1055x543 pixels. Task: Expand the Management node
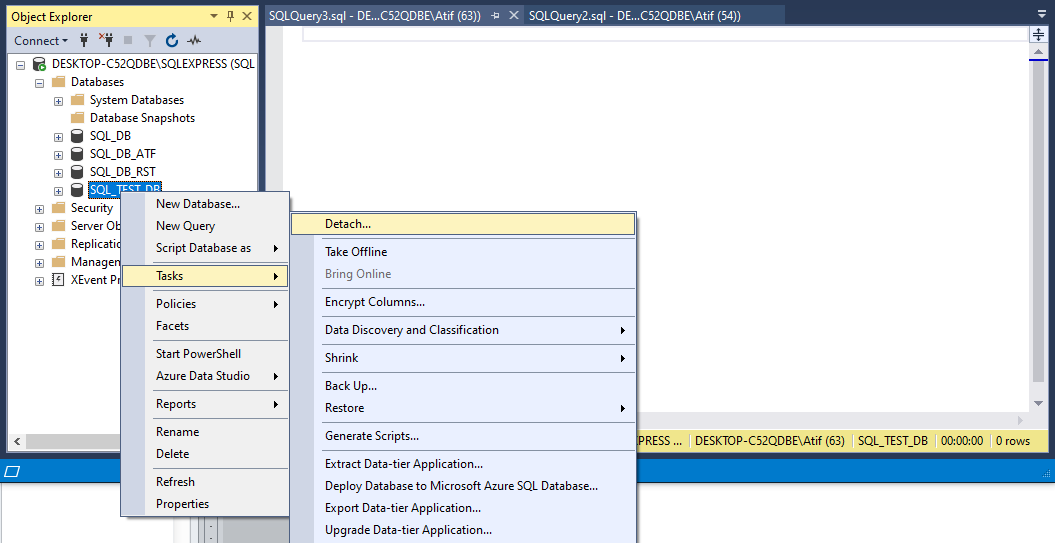[x=39, y=262]
